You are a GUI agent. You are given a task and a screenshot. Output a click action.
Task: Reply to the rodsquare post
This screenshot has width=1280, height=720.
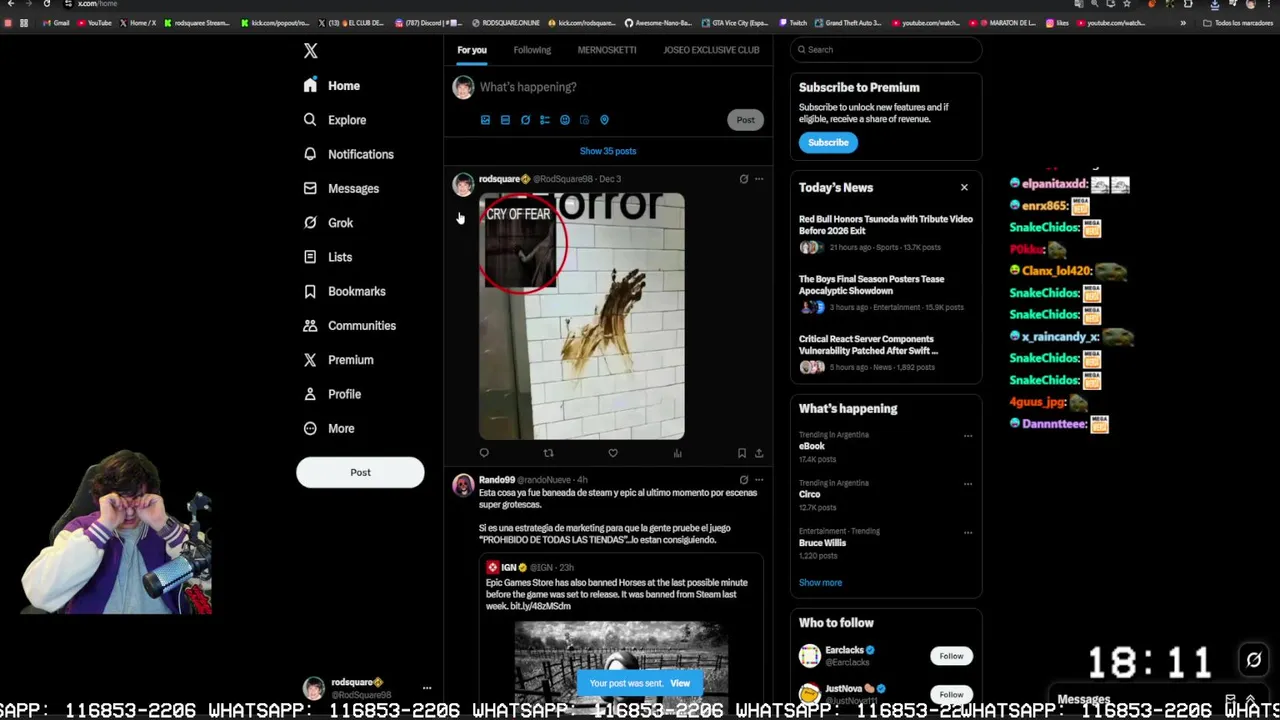(484, 453)
